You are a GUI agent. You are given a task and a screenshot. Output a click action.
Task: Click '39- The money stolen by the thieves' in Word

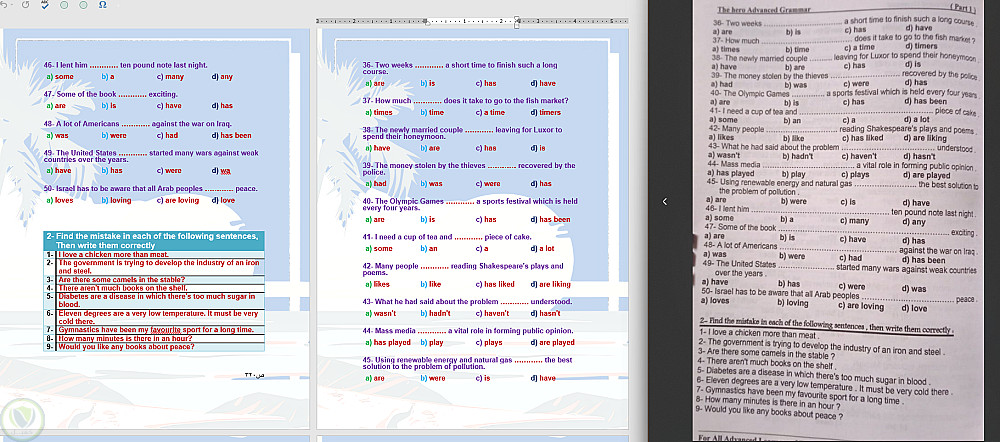(469, 169)
